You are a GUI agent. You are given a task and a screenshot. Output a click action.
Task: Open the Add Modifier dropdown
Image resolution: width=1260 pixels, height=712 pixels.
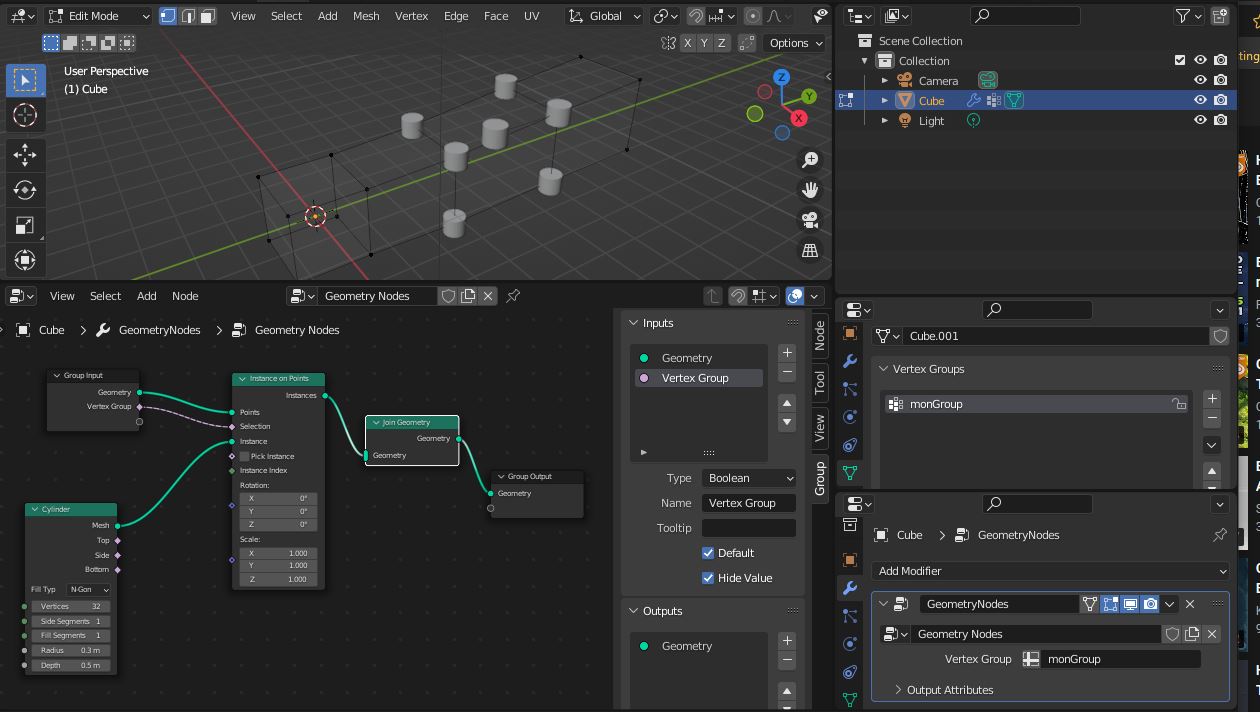[1050, 571]
